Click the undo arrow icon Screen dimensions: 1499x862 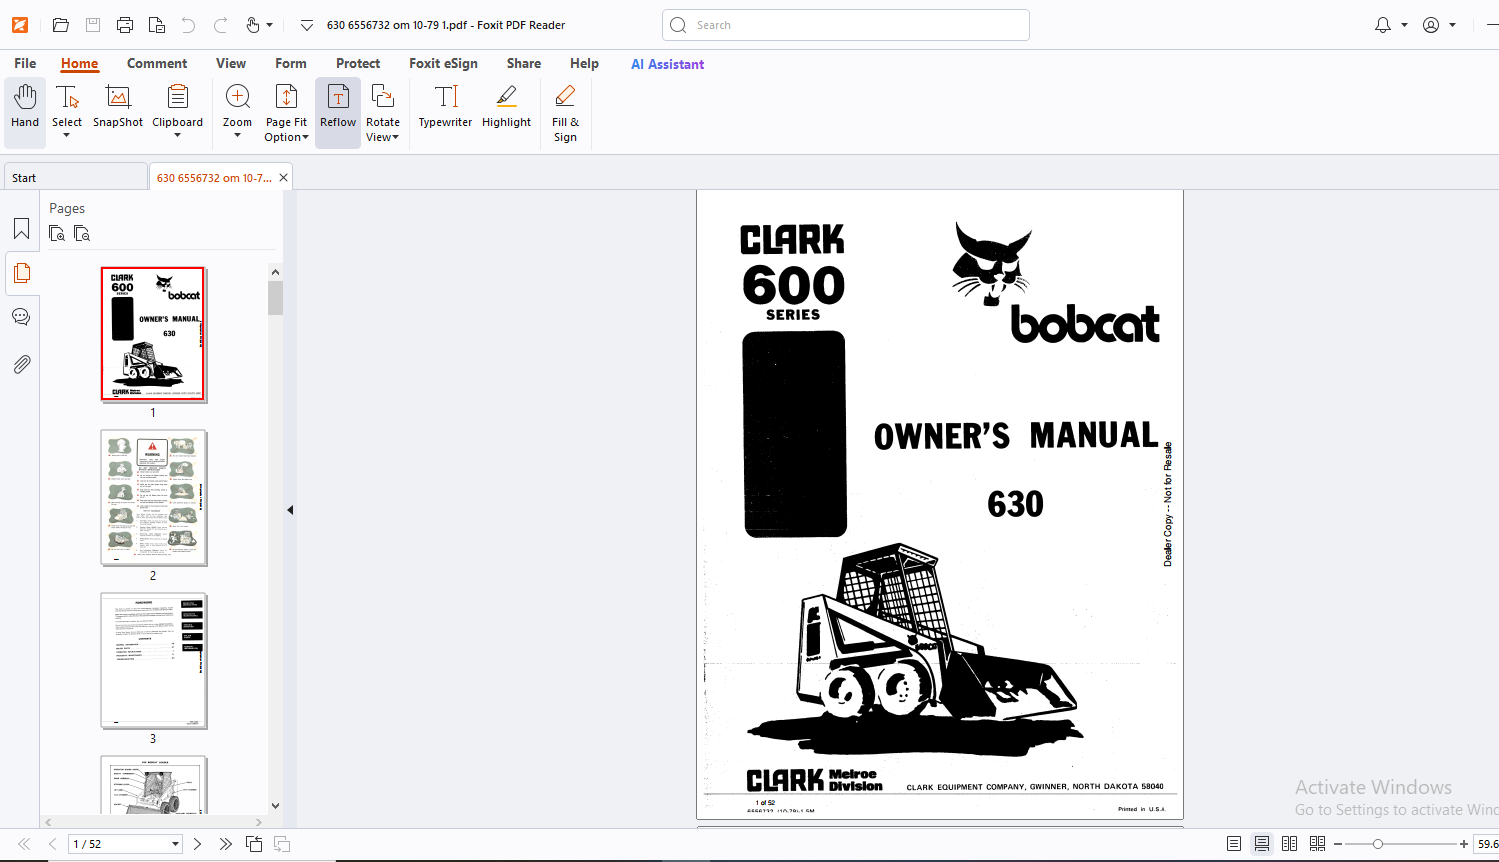point(188,25)
